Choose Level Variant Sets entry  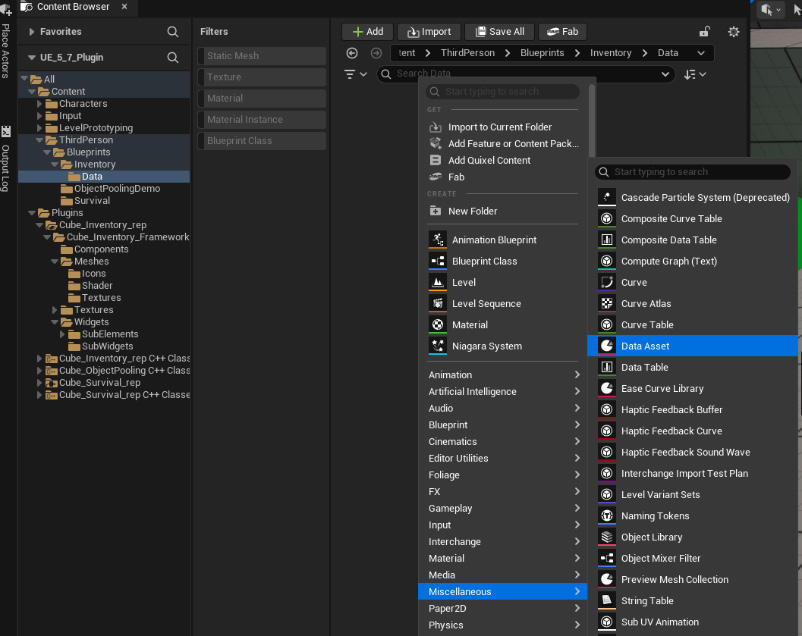(x=693, y=494)
